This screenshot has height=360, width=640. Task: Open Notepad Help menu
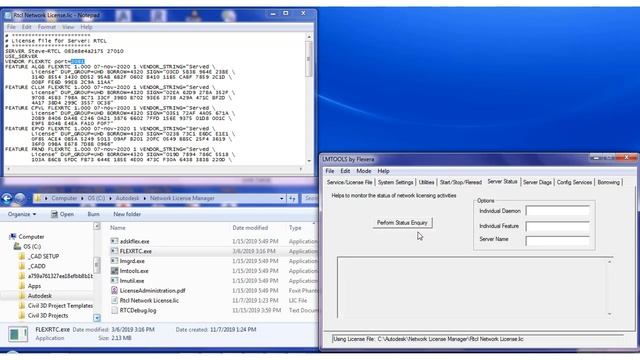pyautogui.click(x=86, y=27)
